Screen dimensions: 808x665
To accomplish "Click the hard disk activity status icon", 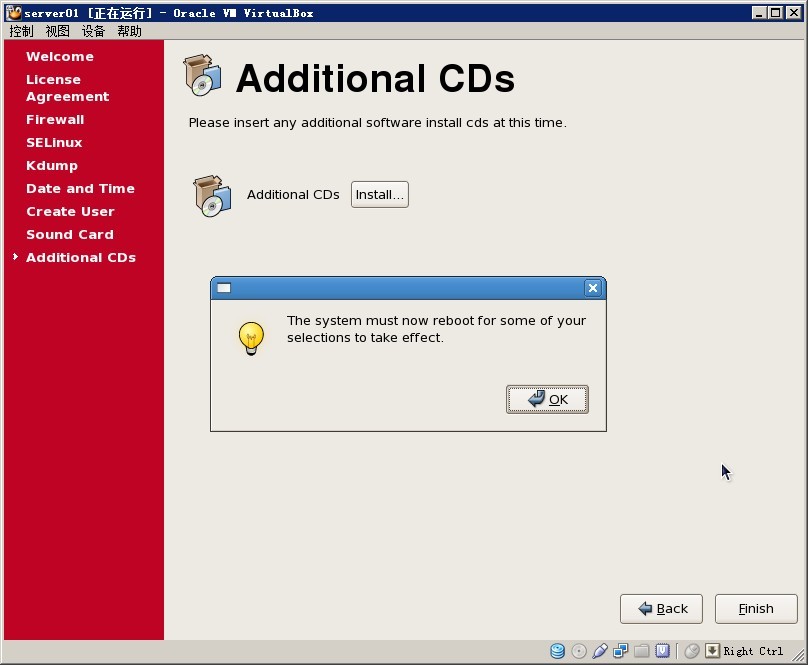I will pos(557,651).
